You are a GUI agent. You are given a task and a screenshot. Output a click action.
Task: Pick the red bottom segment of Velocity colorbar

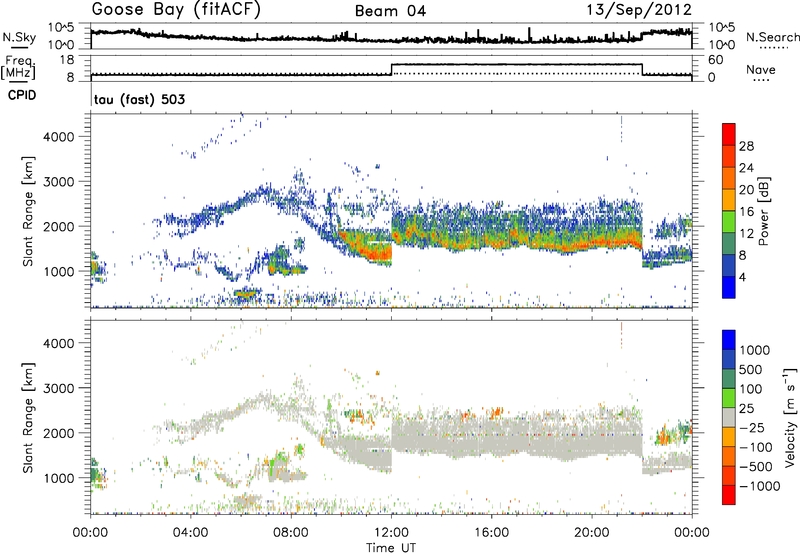point(729,495)
